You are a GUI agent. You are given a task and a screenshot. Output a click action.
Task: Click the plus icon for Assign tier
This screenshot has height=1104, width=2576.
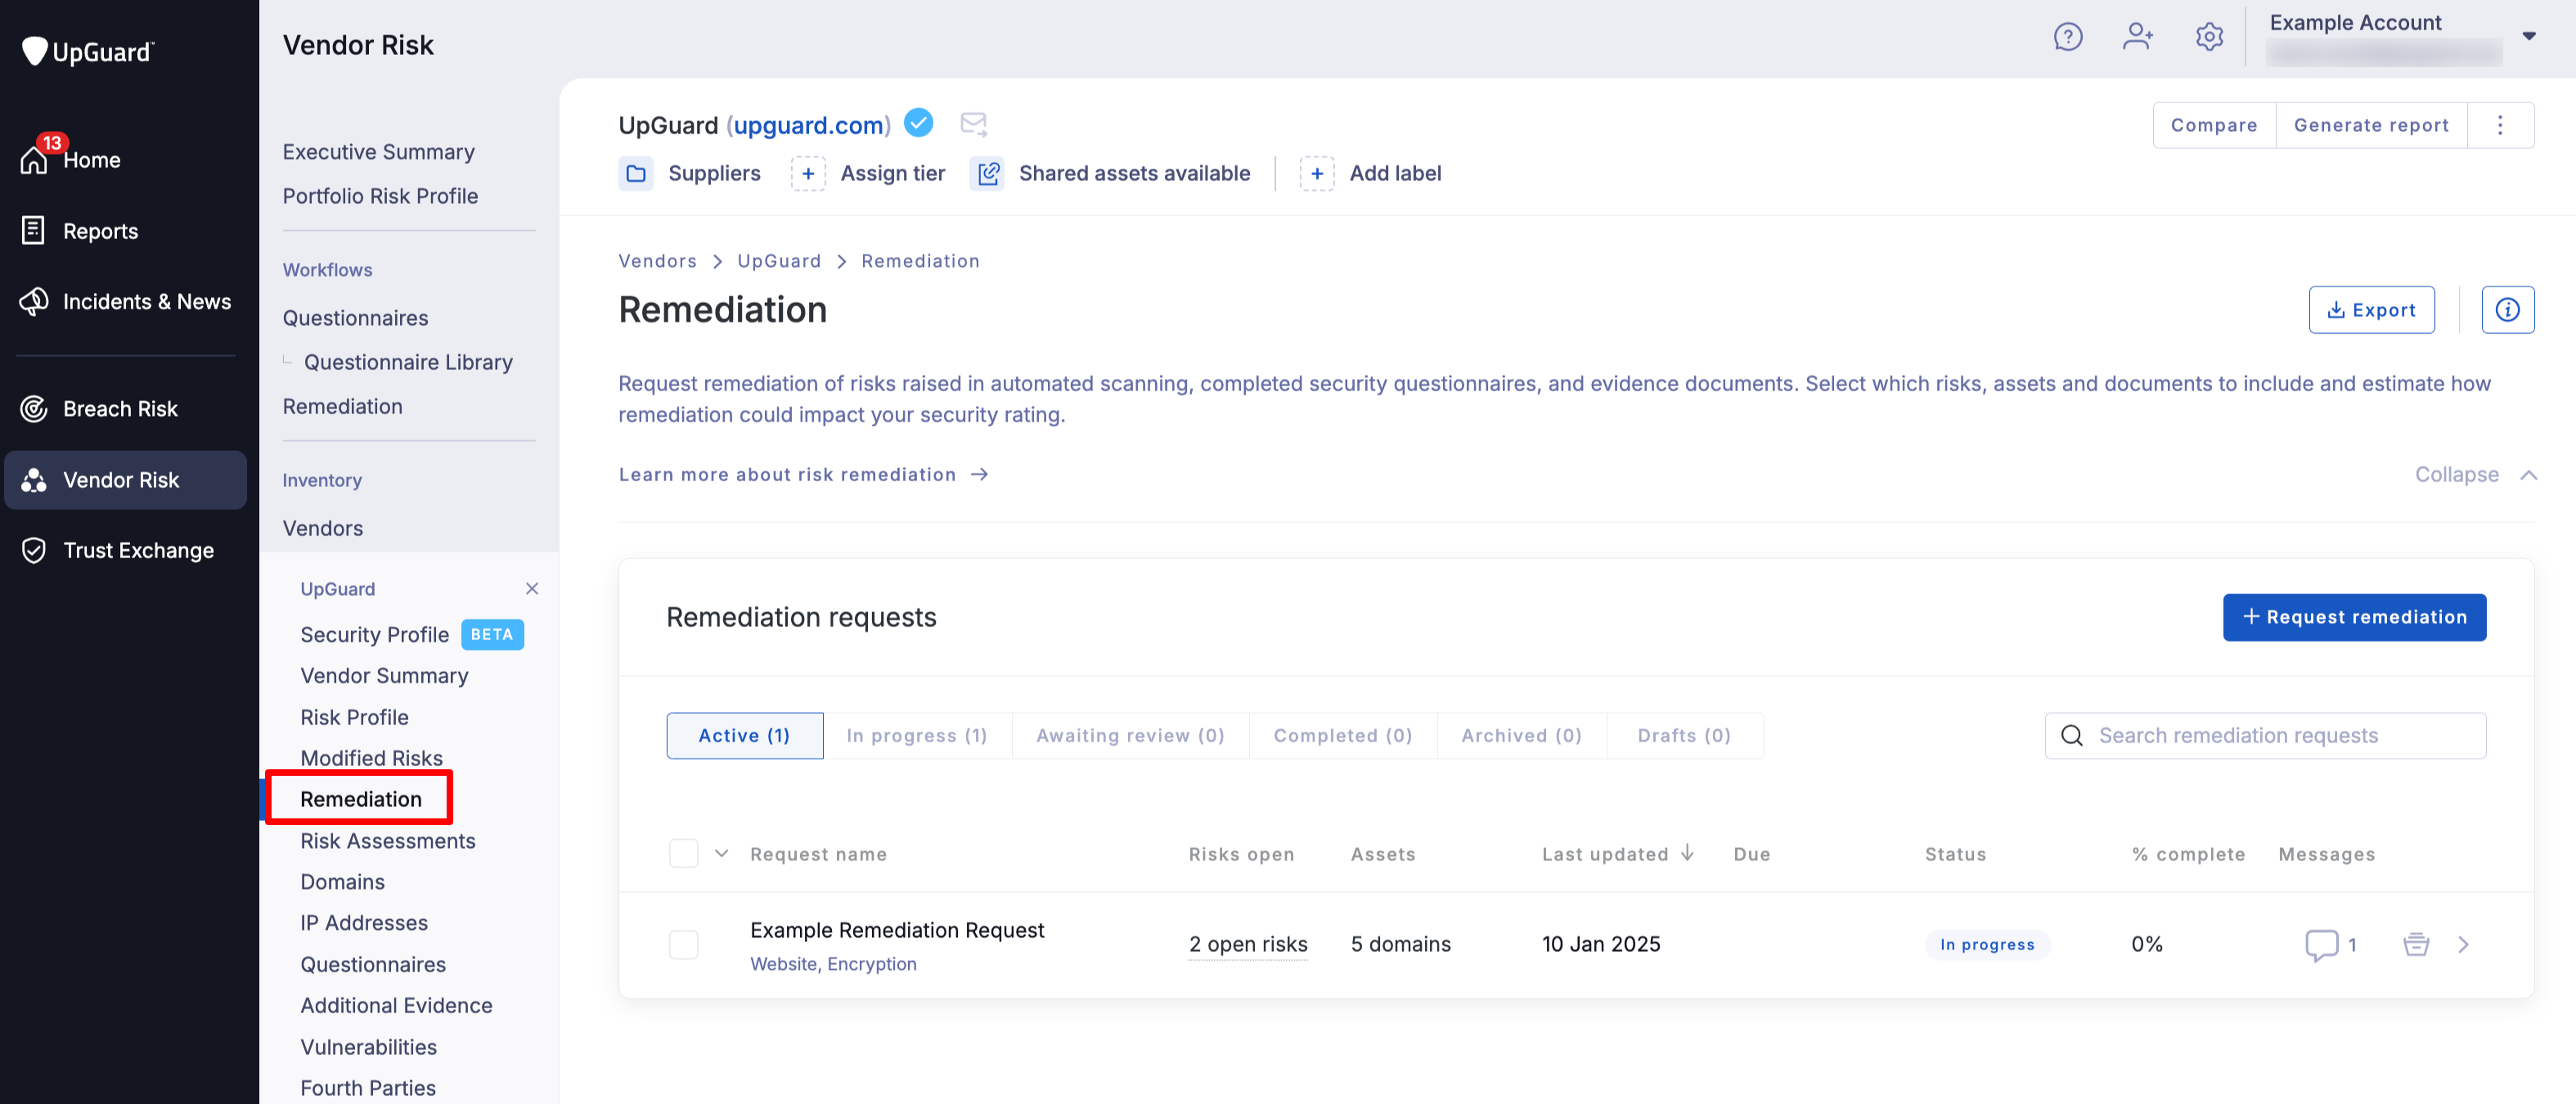coord(808,173)
